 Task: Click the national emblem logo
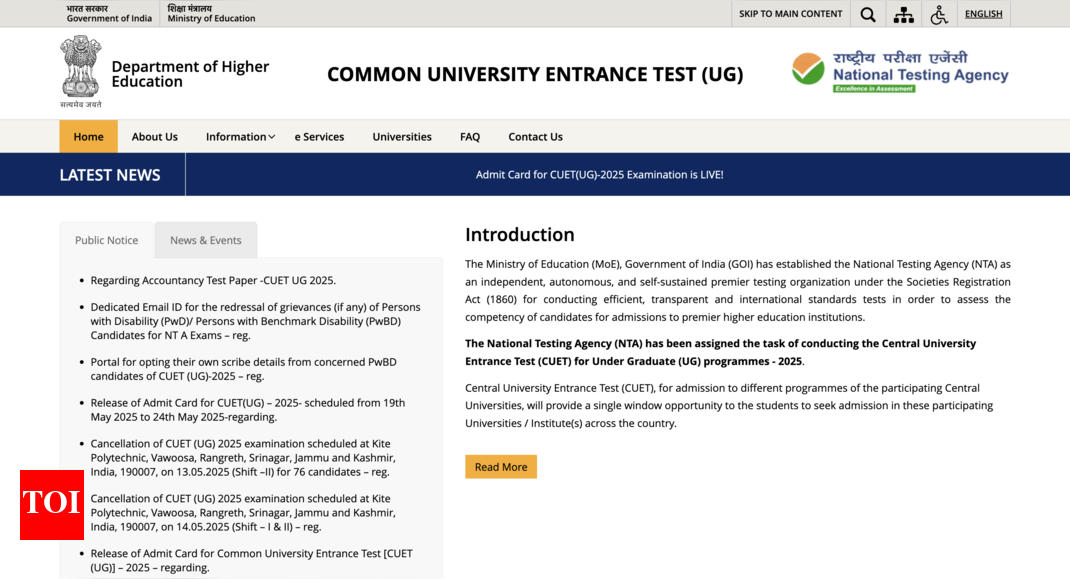[81, 72]
